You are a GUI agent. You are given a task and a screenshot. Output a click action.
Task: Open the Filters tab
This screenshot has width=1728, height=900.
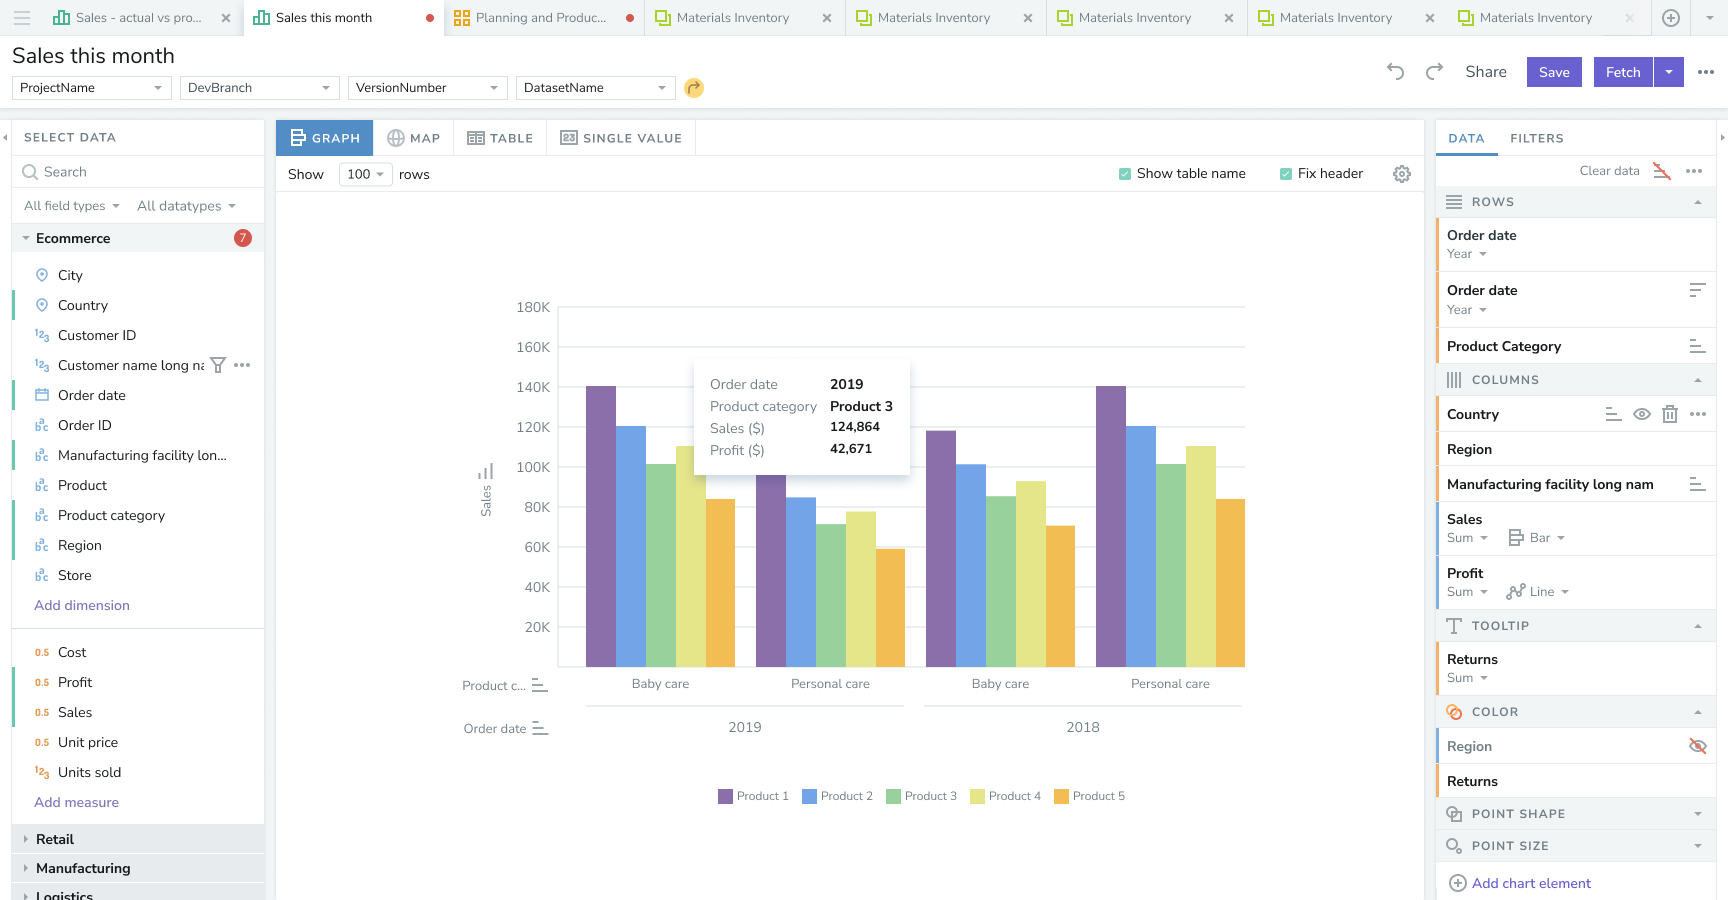click(x=1536, y=138)
